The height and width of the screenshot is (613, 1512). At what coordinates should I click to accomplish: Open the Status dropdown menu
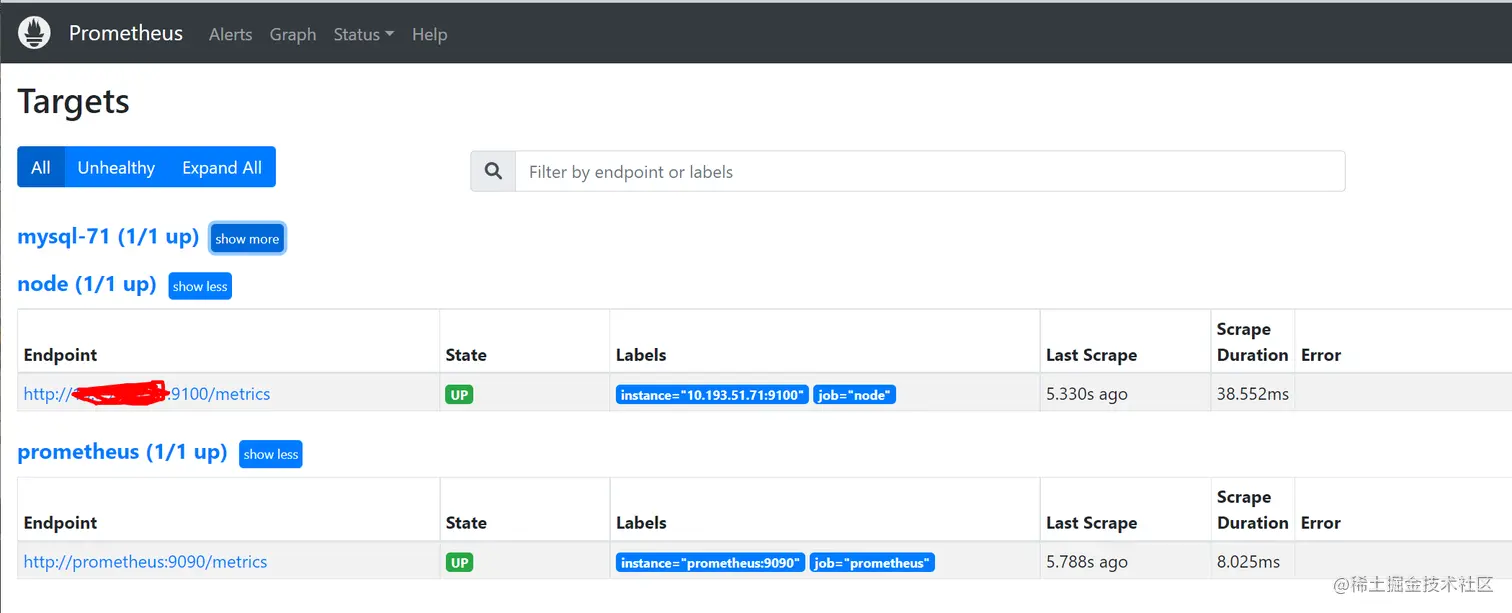(364, 34)
